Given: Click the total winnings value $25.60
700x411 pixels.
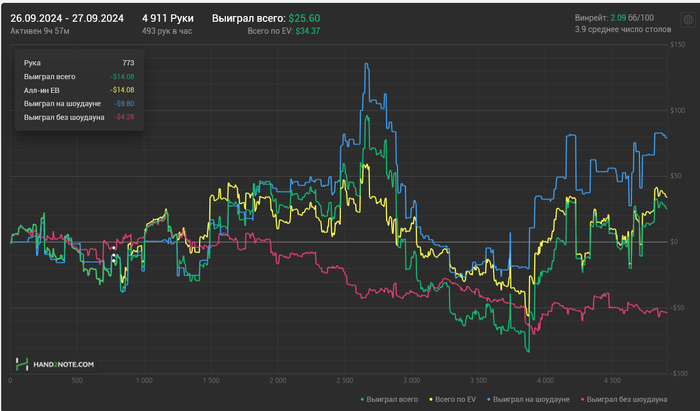Looking at the screenshot, I should (304, 18).
